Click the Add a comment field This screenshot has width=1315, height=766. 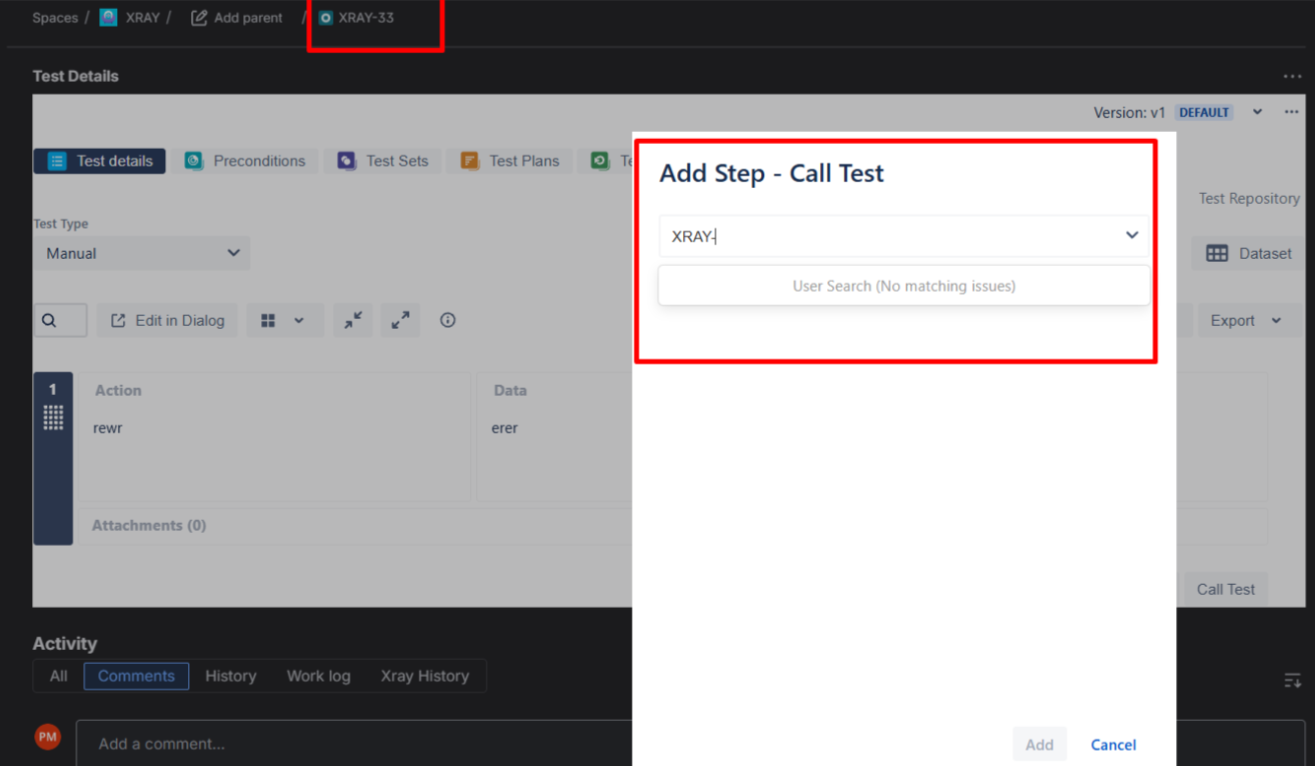(x=350, y=744)
